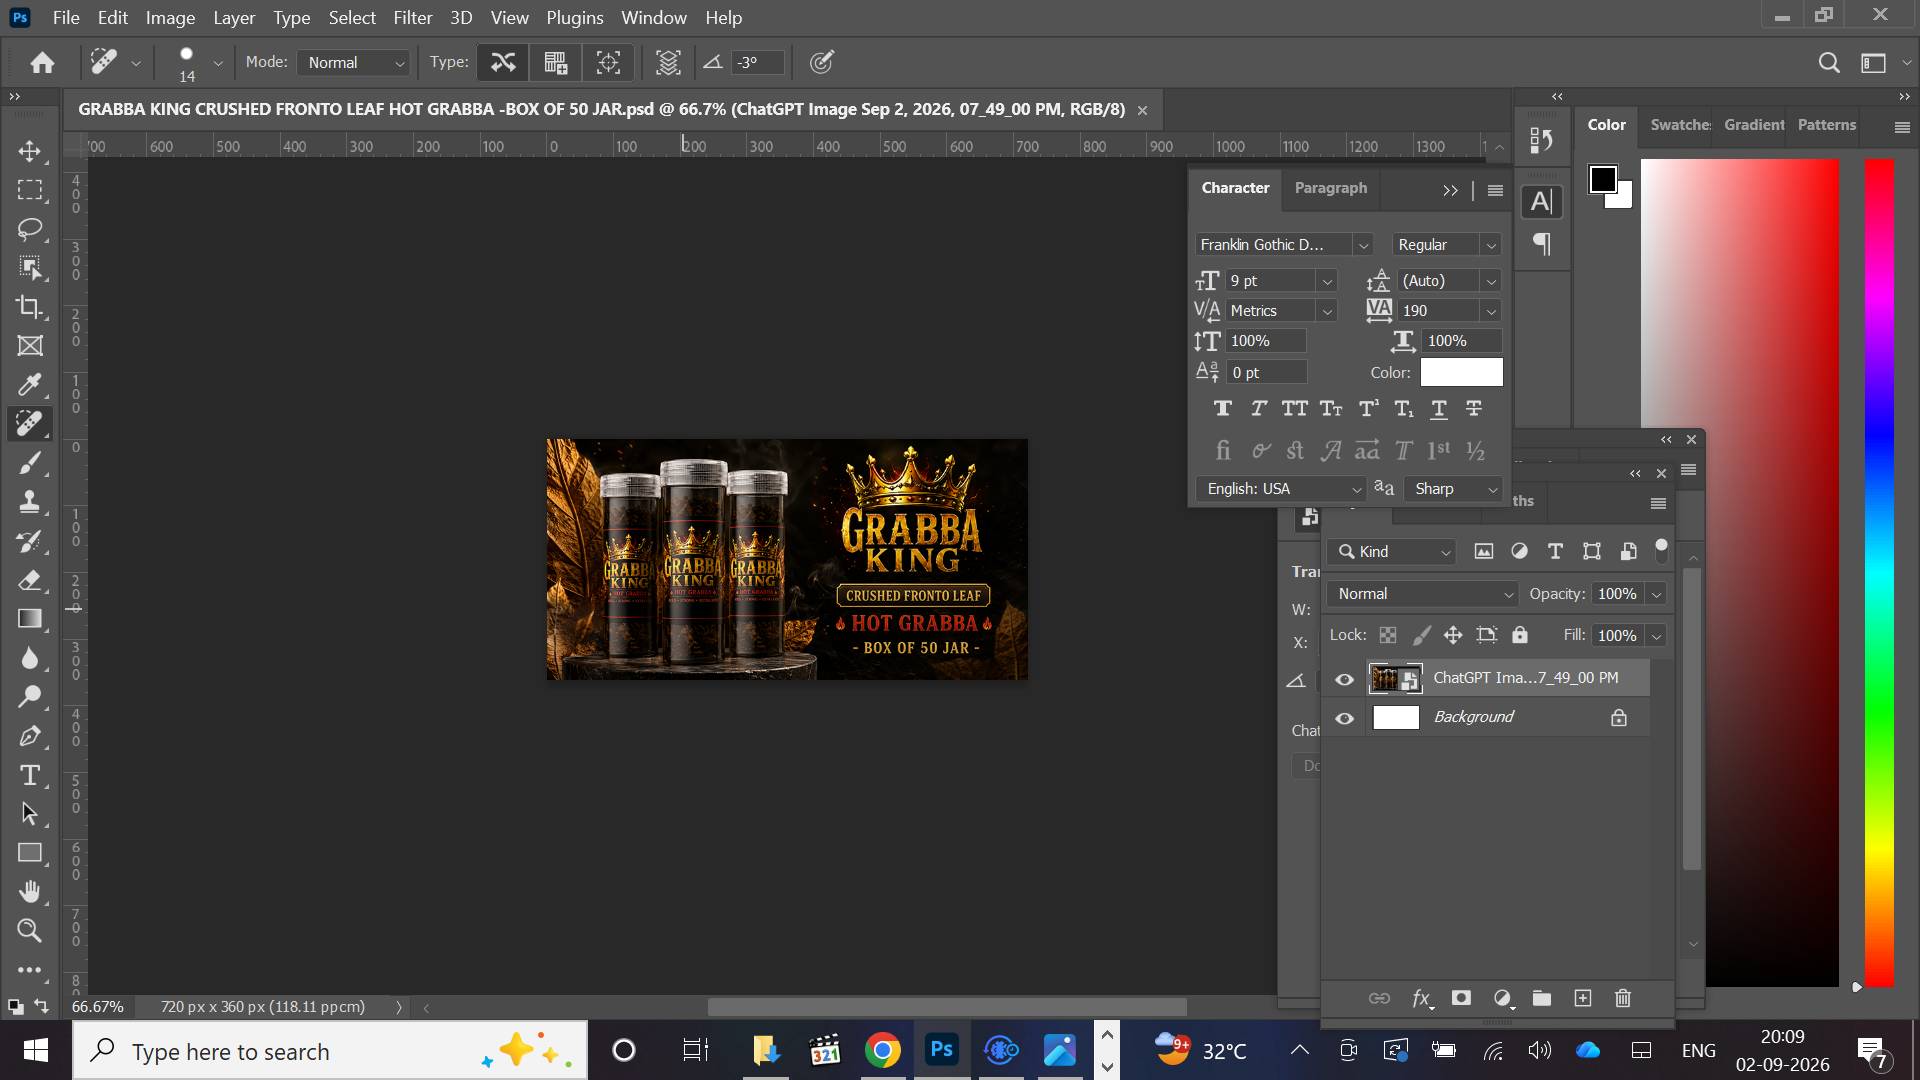Open Chrome from the taskbar
The height and width of the screenshot is (1080, 1920).
(x=882, y=1051)
